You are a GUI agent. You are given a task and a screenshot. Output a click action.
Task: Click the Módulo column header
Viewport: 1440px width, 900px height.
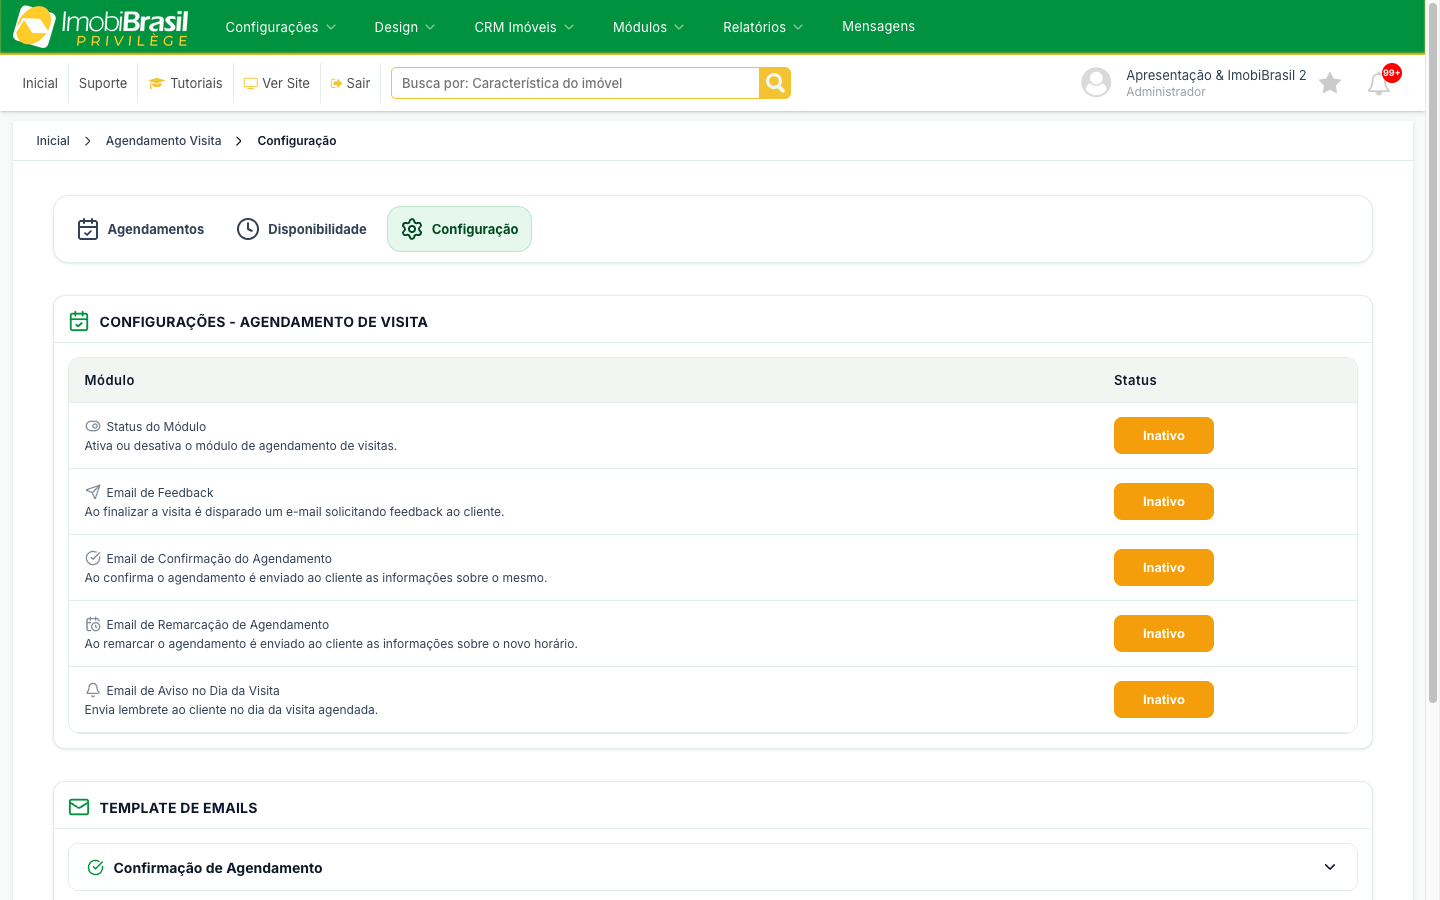pos(109,380)
